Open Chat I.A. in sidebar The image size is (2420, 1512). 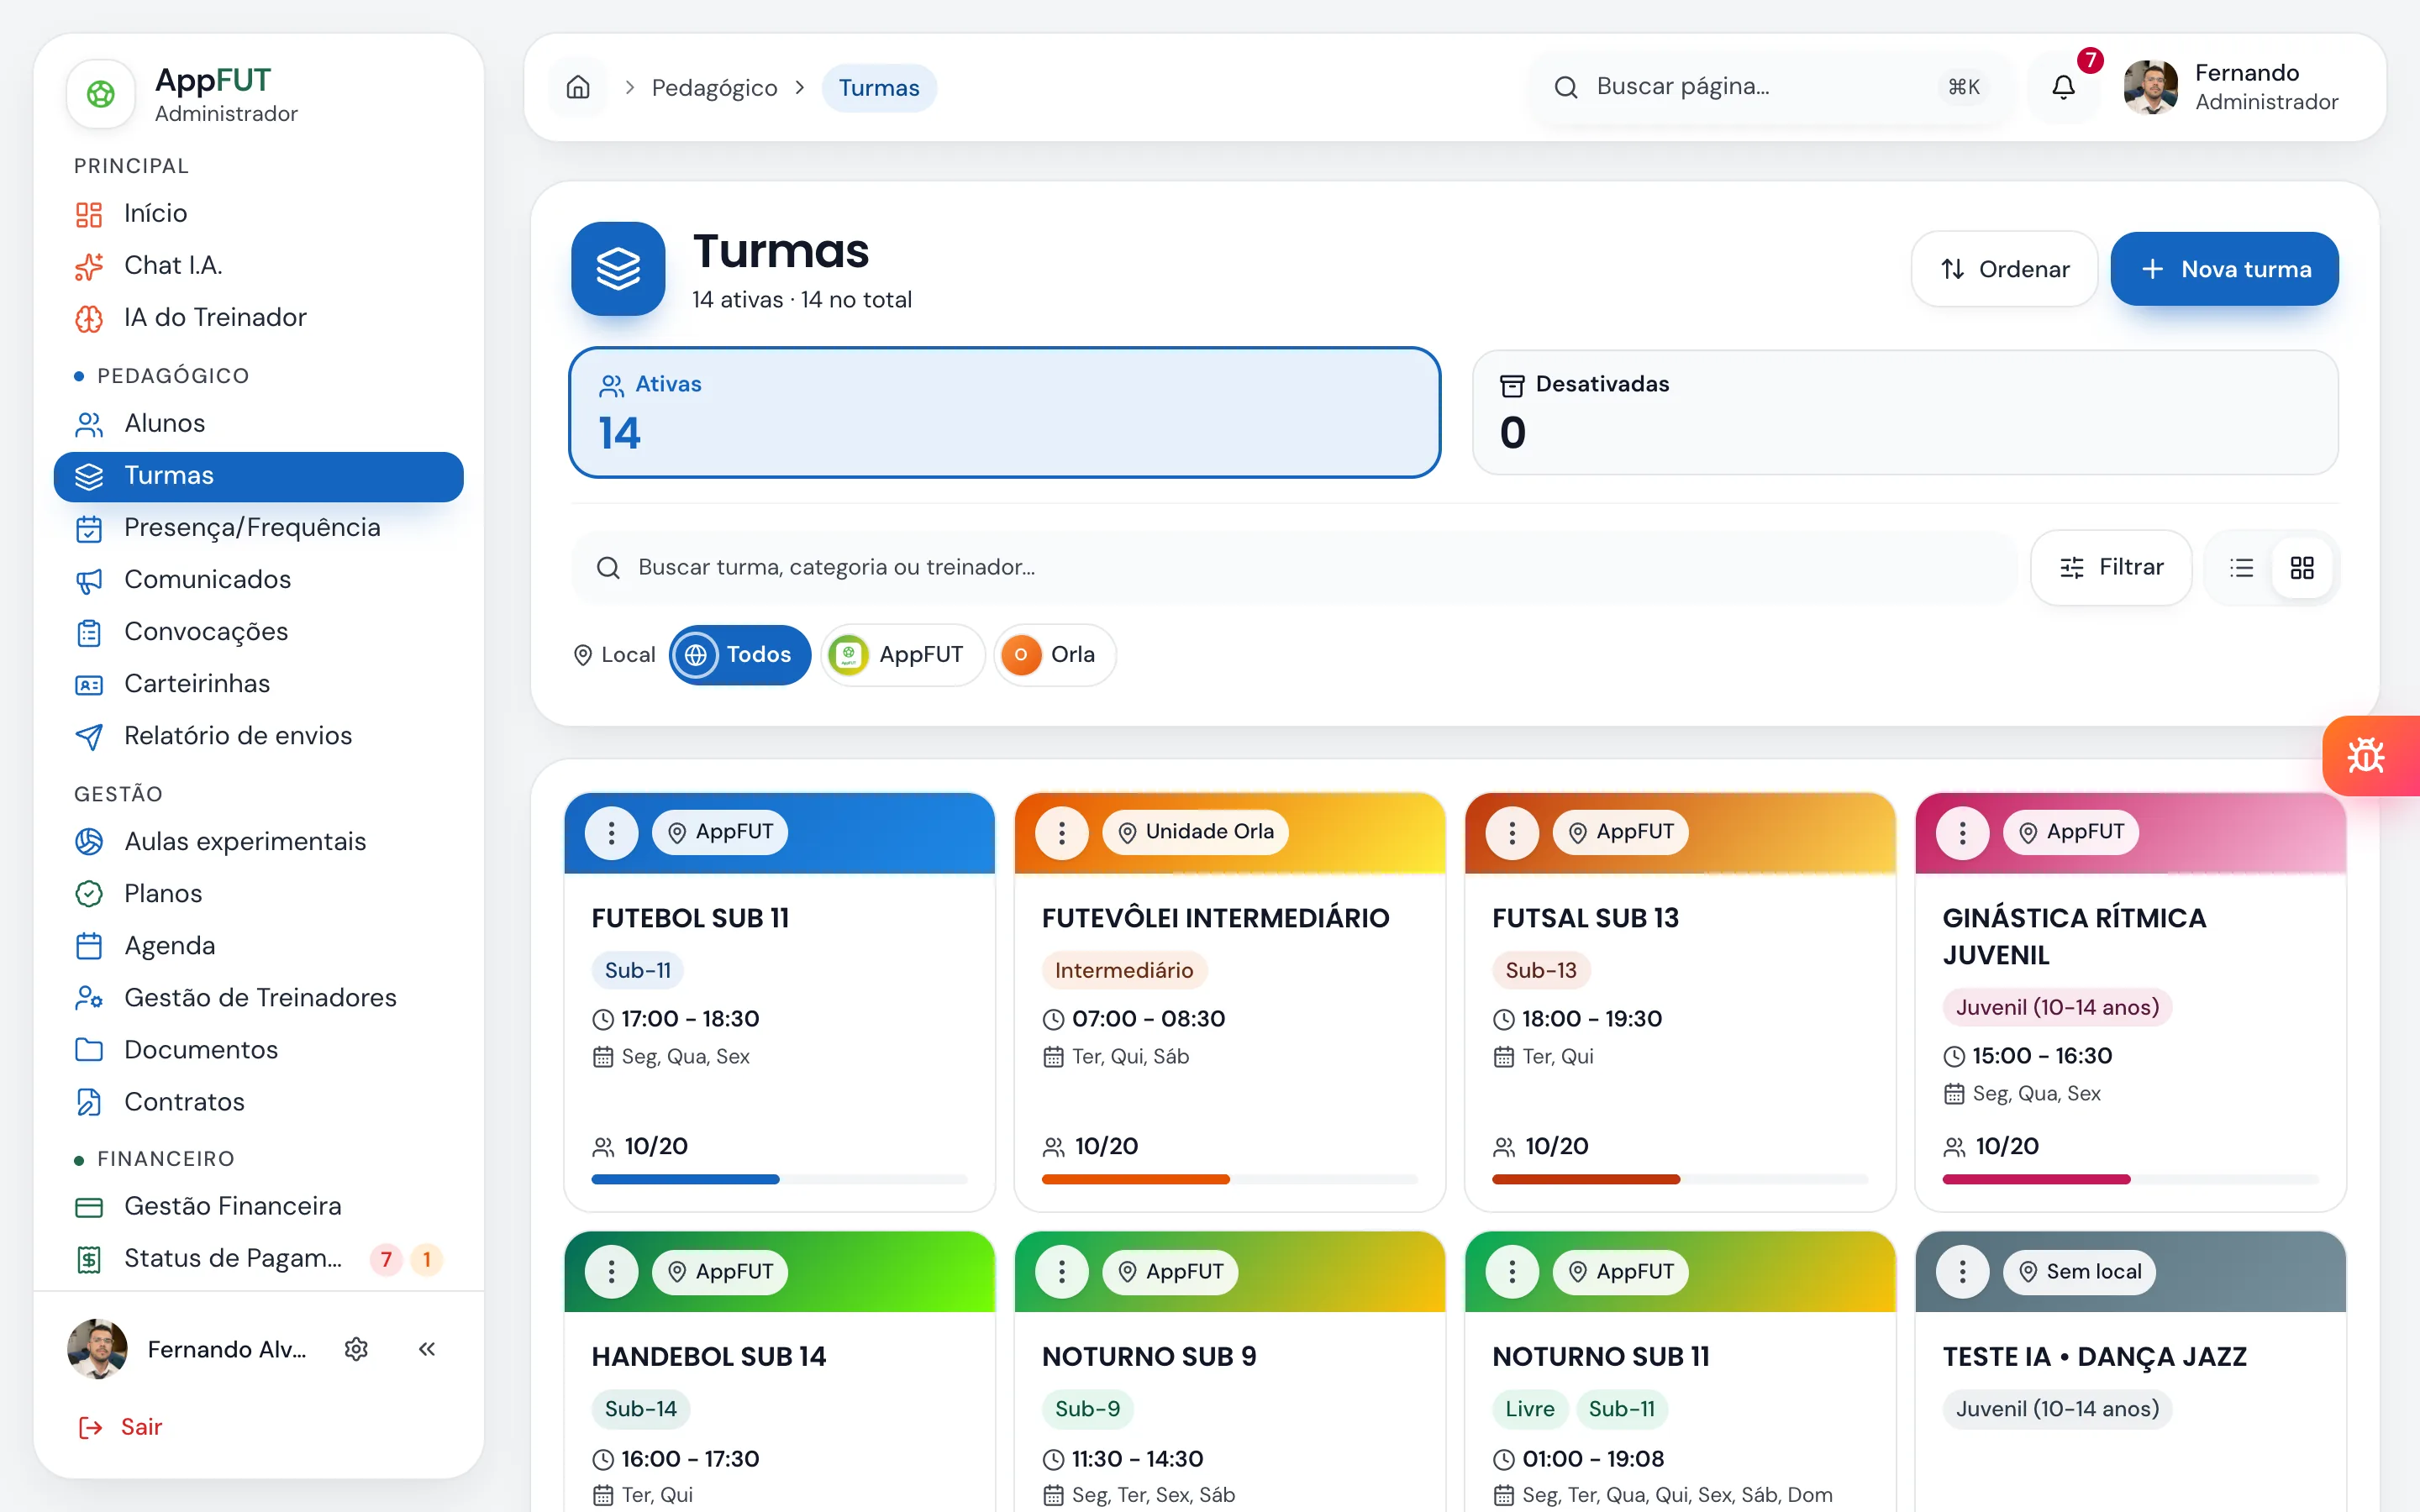pos(258,265)
